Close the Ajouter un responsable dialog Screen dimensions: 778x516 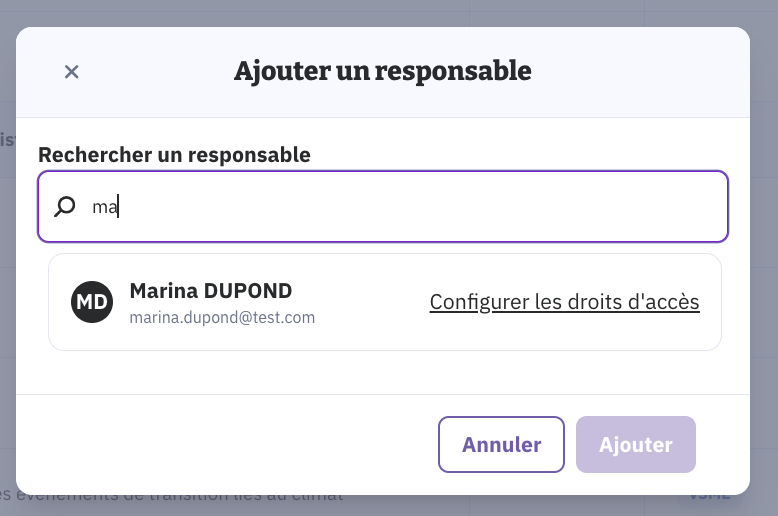click(x=71, y=71)
